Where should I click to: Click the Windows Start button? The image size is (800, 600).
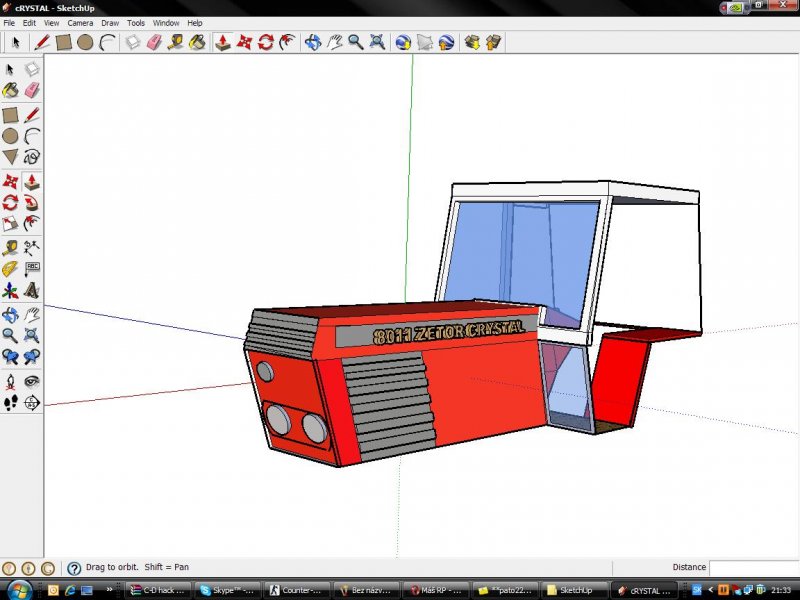click(18, 590)
